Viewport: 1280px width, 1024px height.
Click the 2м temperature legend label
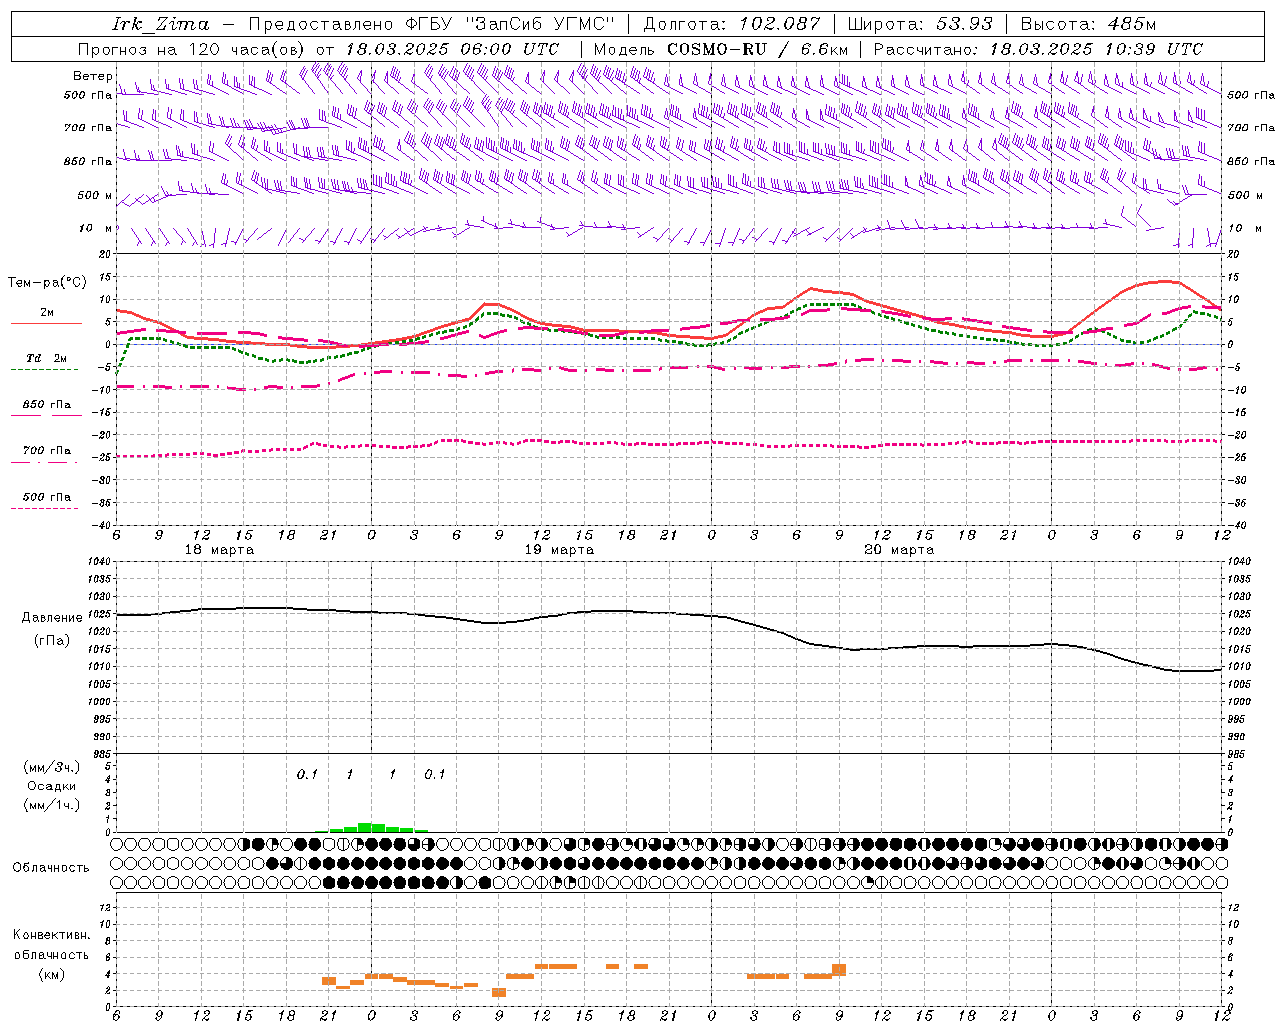click(x=47, y=312)
